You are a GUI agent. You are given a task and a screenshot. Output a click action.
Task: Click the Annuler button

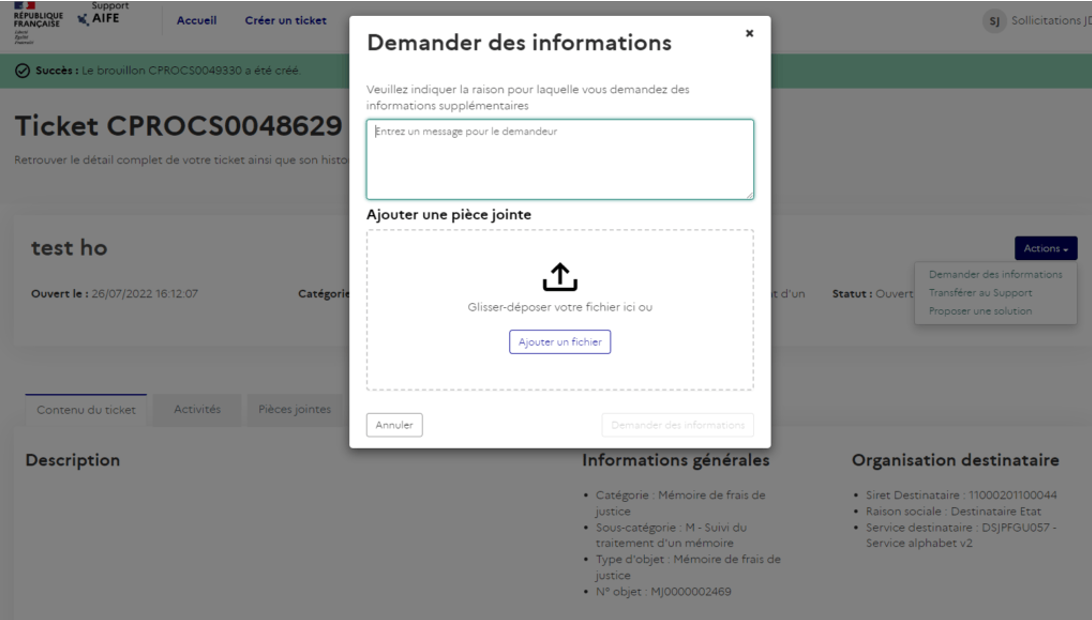(394, 424)
